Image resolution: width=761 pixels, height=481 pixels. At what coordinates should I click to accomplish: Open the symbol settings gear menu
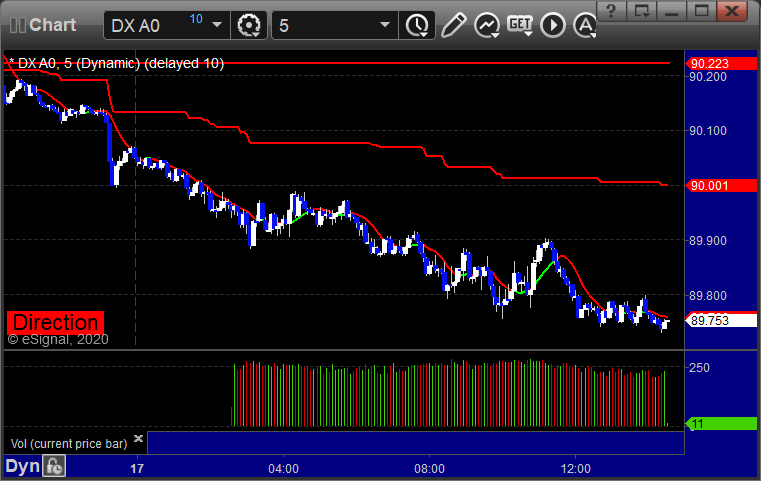click(x=249, y=25)
